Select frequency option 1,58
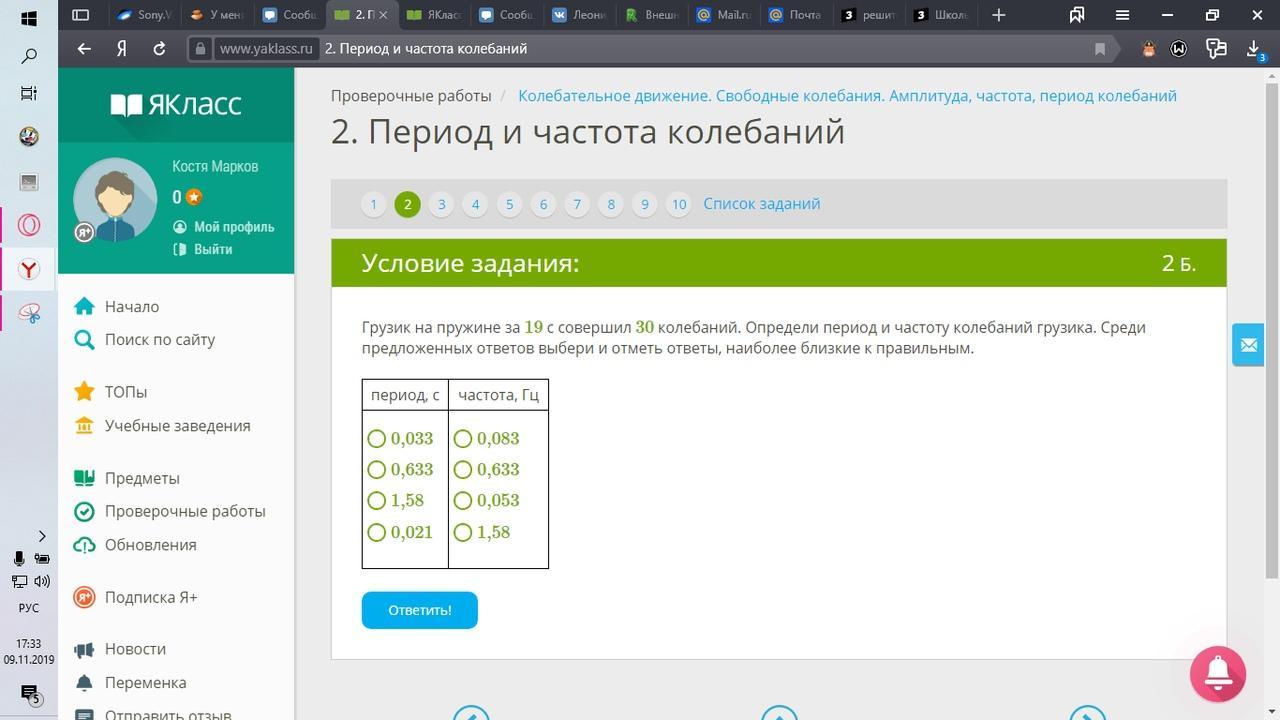The image size is (1280, 720). (x=463, y=533)
